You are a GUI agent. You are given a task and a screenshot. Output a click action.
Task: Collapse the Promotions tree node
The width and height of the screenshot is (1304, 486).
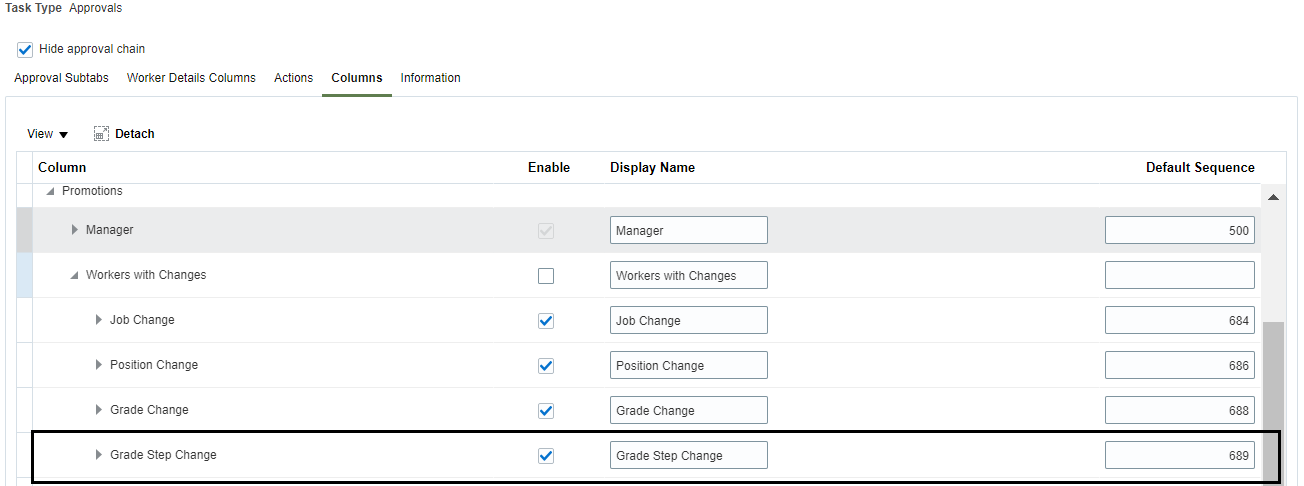click(50, 191)
